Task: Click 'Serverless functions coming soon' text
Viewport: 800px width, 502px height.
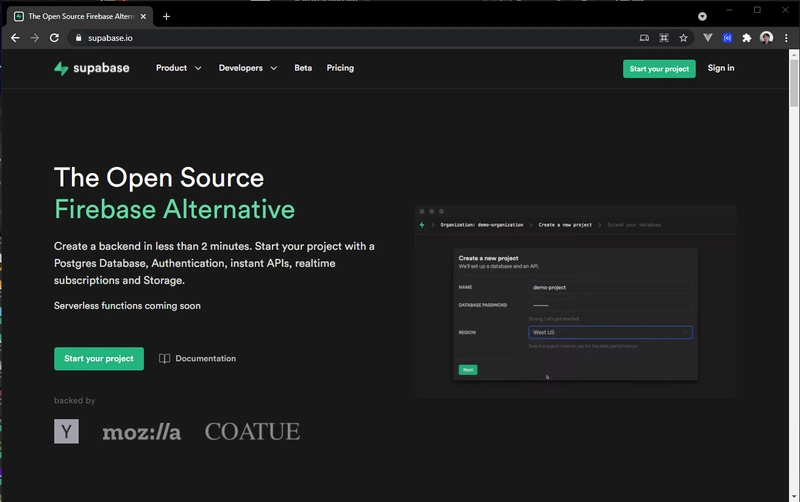Action: (127, 306)
